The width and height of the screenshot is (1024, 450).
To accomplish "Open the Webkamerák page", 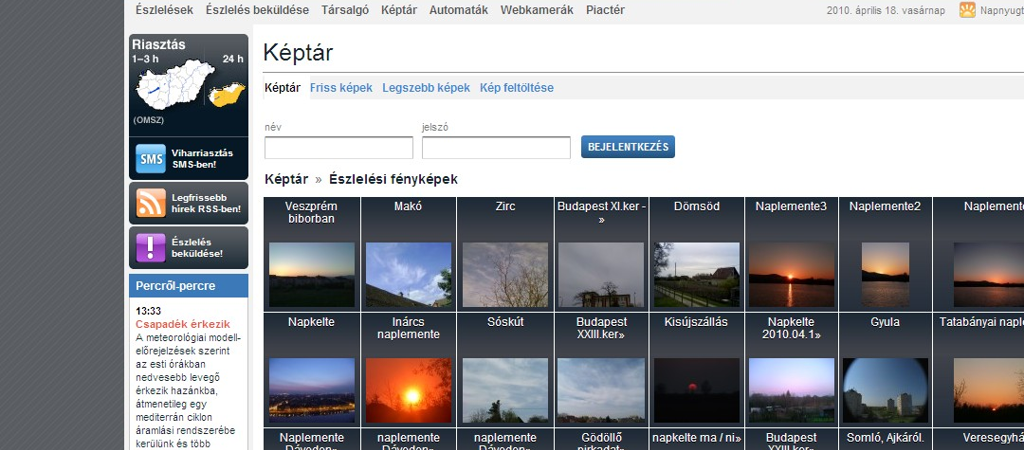I will tap(537, 10).
